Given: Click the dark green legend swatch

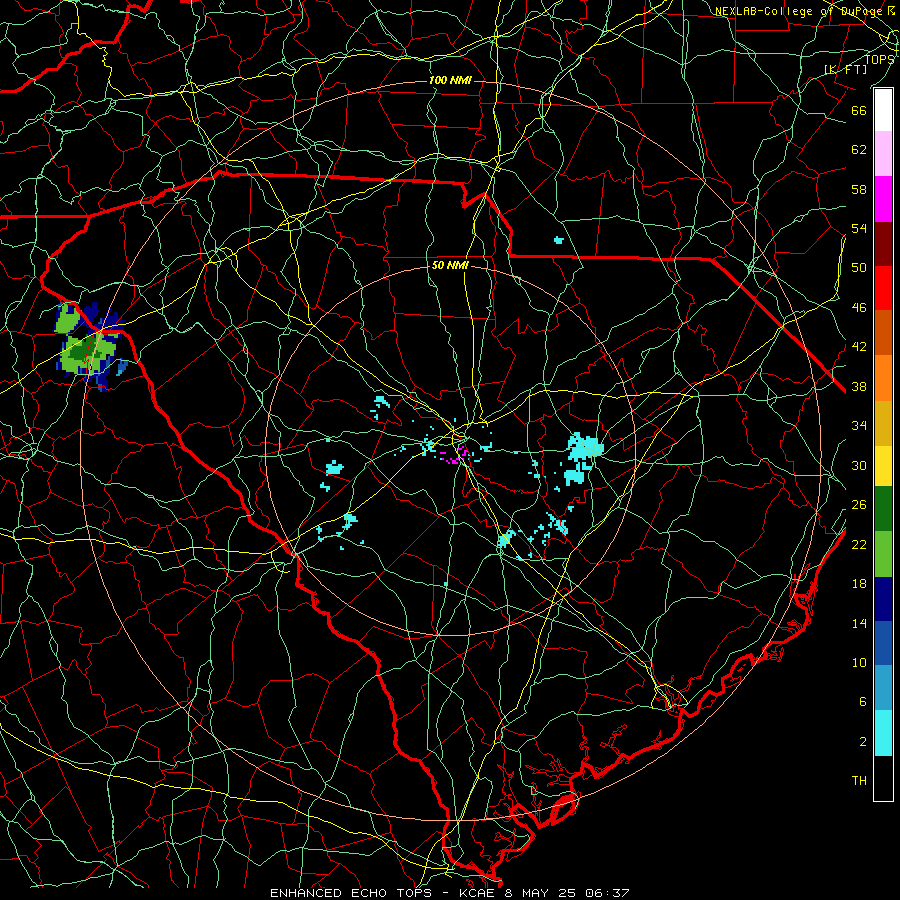Looking at the screenshot, I should point(883,509).
